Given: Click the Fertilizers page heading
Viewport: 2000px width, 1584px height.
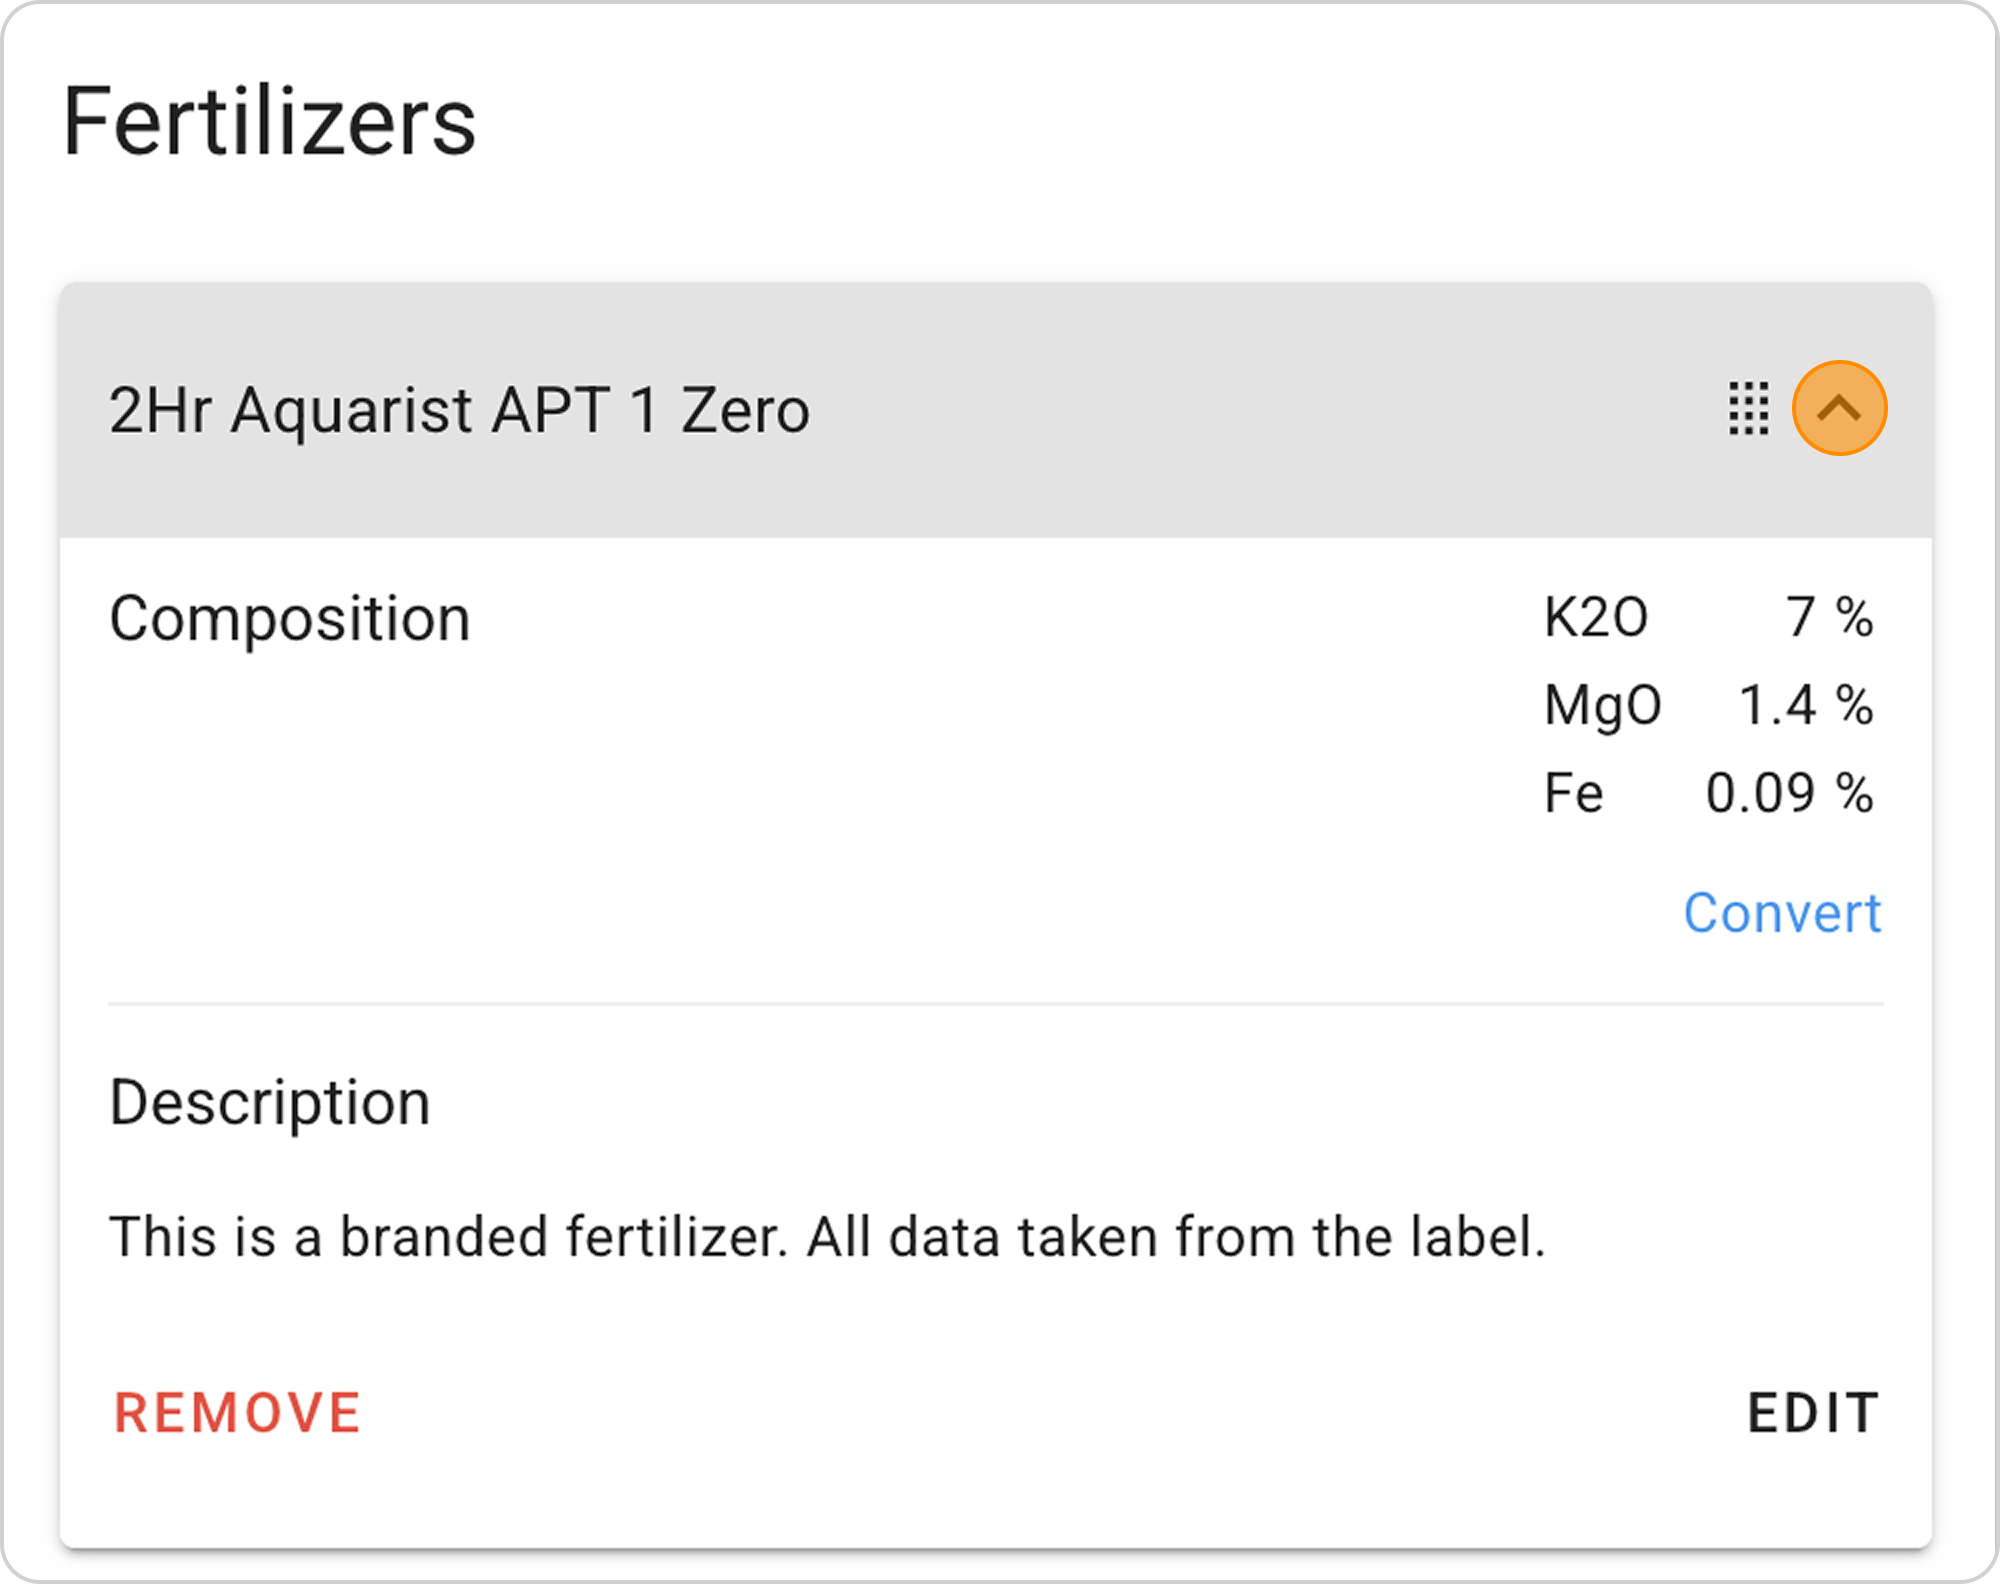Looking at the screenshot, I should [269, 122].
